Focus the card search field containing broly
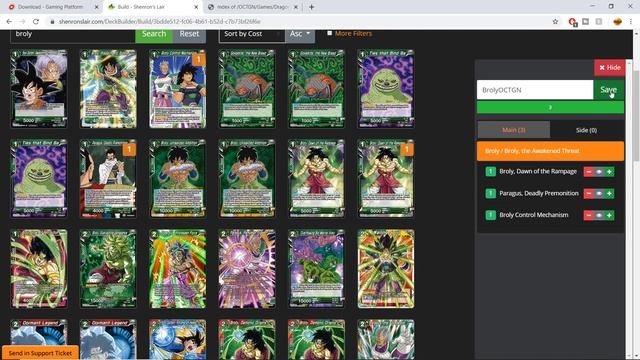The image size is (640, 360). click(73, 34)
